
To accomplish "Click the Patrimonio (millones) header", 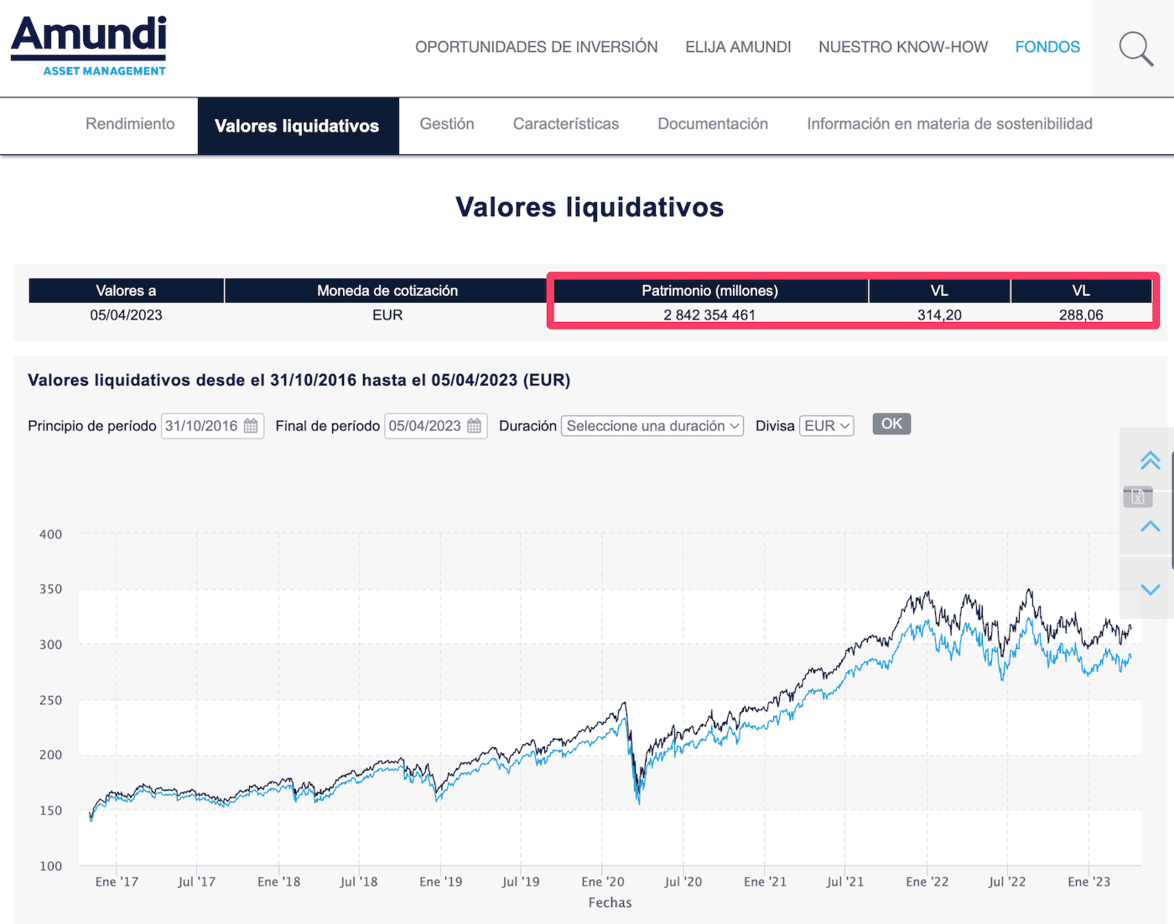I will pos(709,291).
